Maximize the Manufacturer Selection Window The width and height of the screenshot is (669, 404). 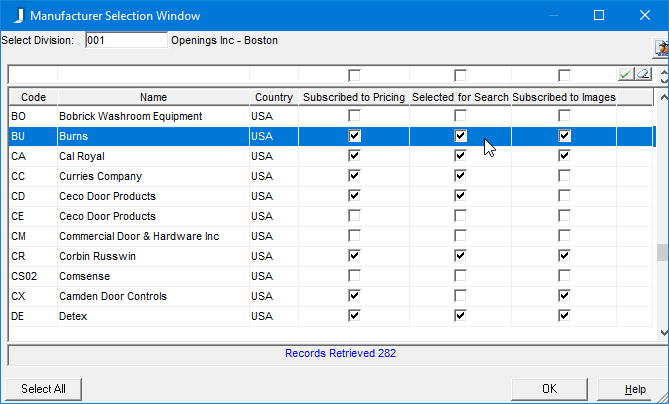pyautogui.click(x=599, y=15)
